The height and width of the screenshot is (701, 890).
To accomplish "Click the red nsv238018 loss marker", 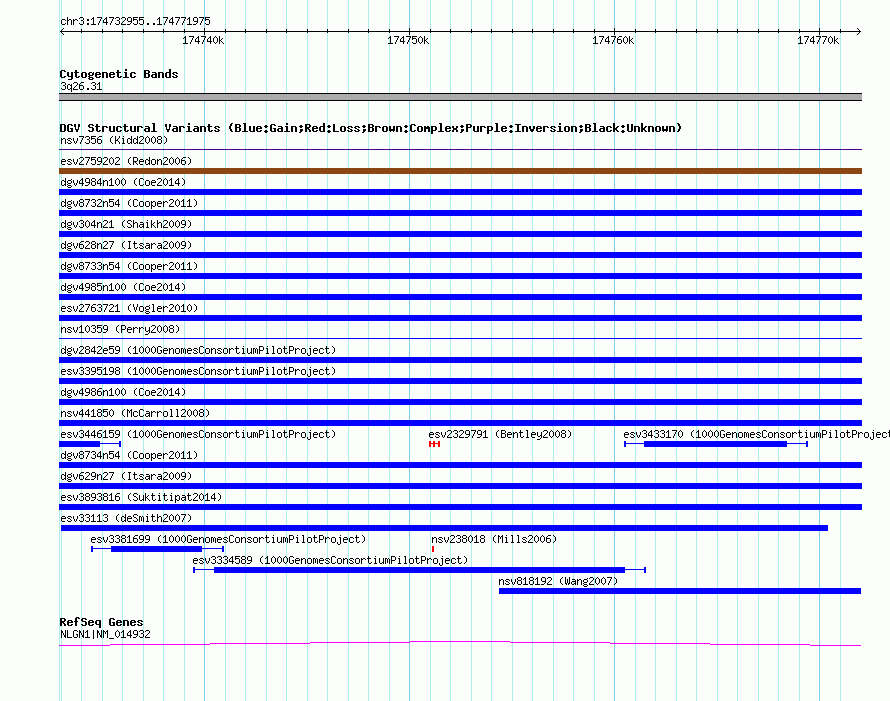I will (x=433, y=549).
